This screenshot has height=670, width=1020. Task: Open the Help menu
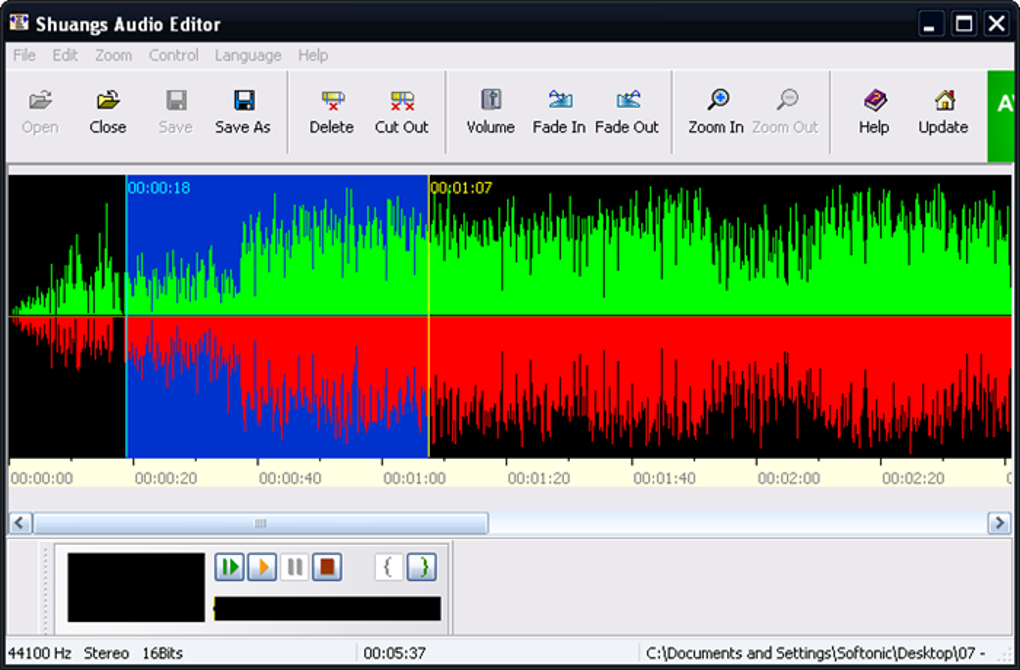click(313, 55)
